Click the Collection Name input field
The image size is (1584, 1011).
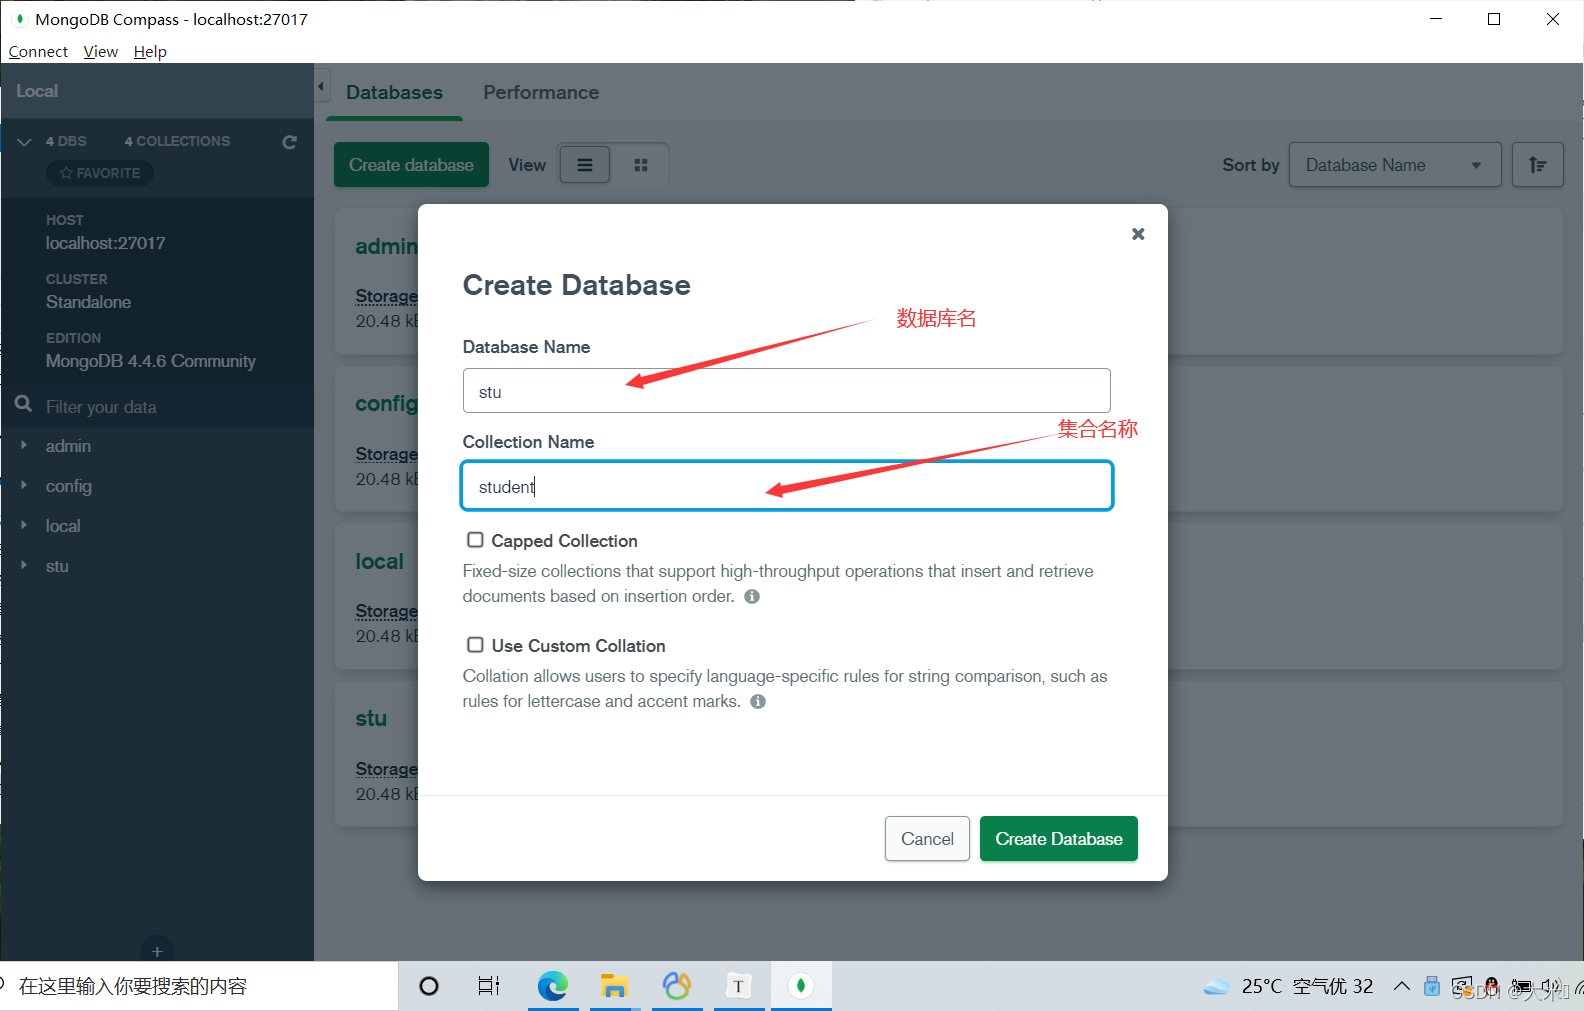tap(786, 486)
